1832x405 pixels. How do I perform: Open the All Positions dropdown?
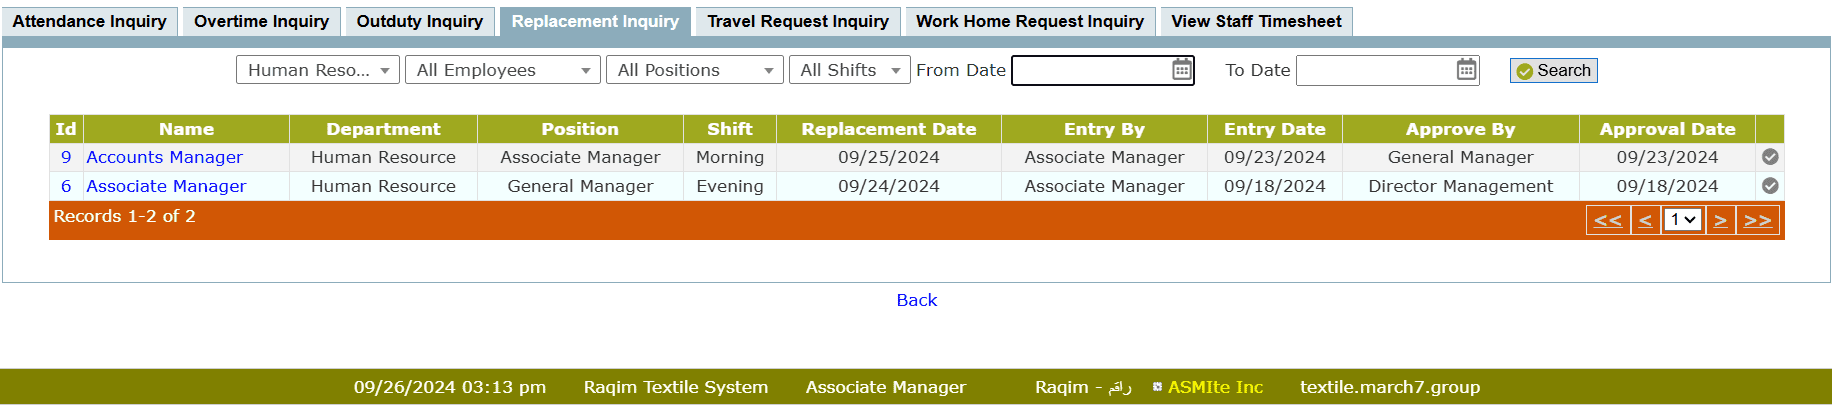click(x=694, y=70)
